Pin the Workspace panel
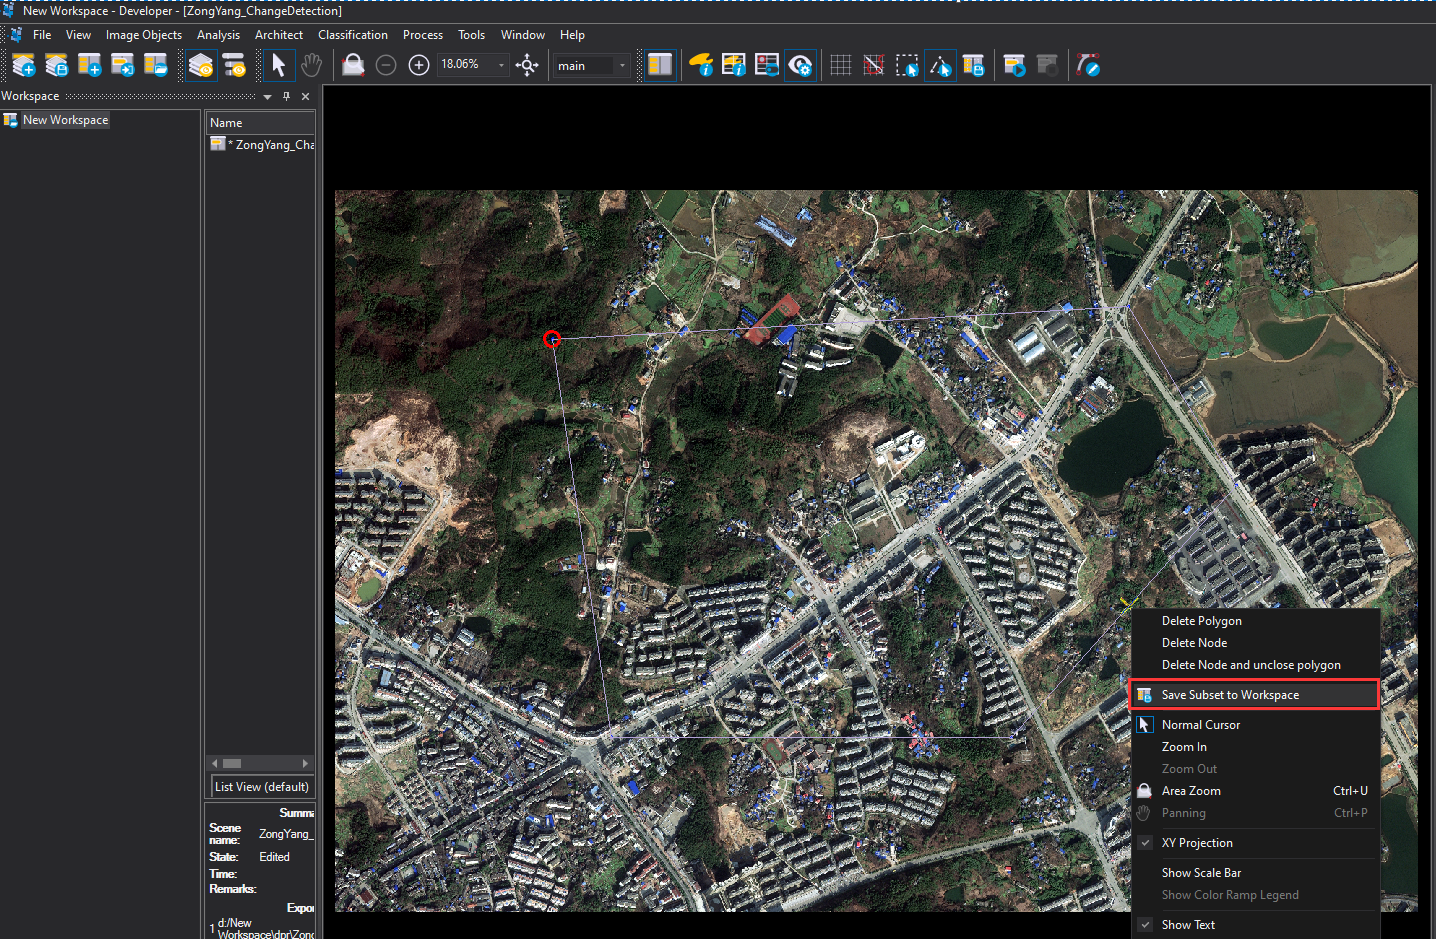 pyautogui.click(x=286, y=97)
